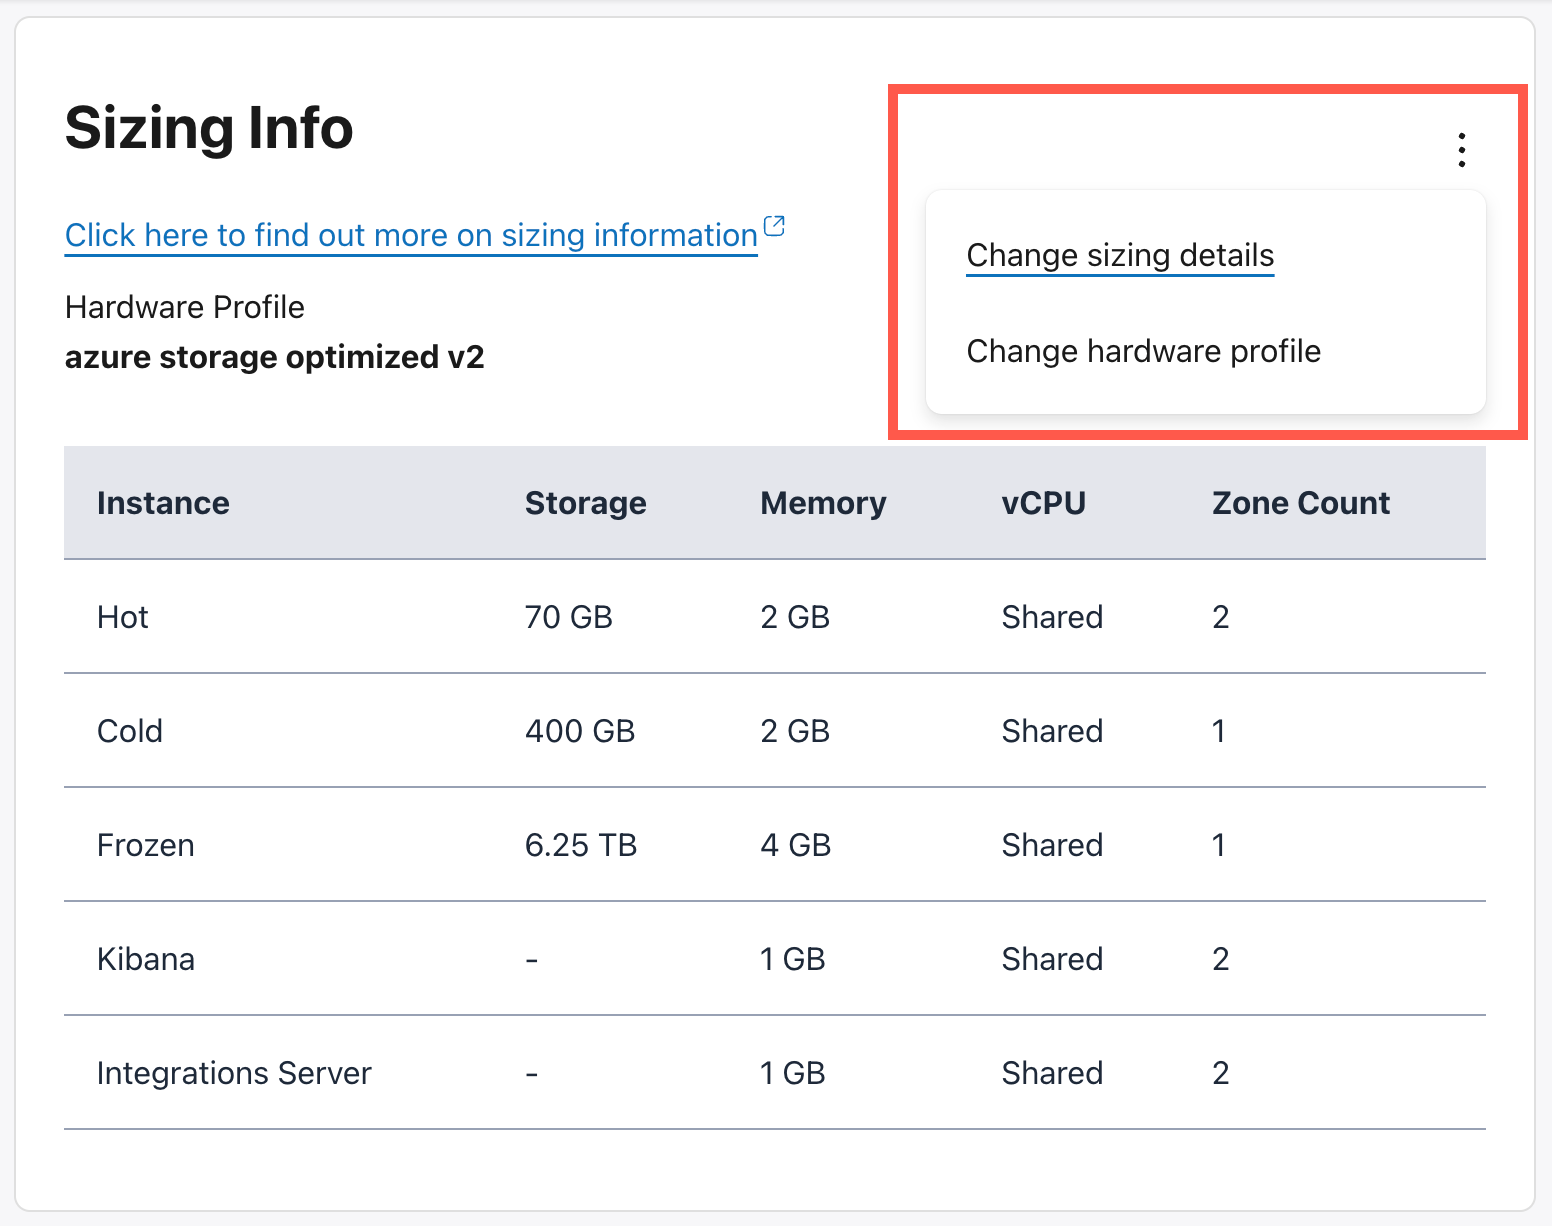The width and height of the screenshot is (1552, 1226).
Task: Click the Hardware Profile label
Action: pos(185,307)
